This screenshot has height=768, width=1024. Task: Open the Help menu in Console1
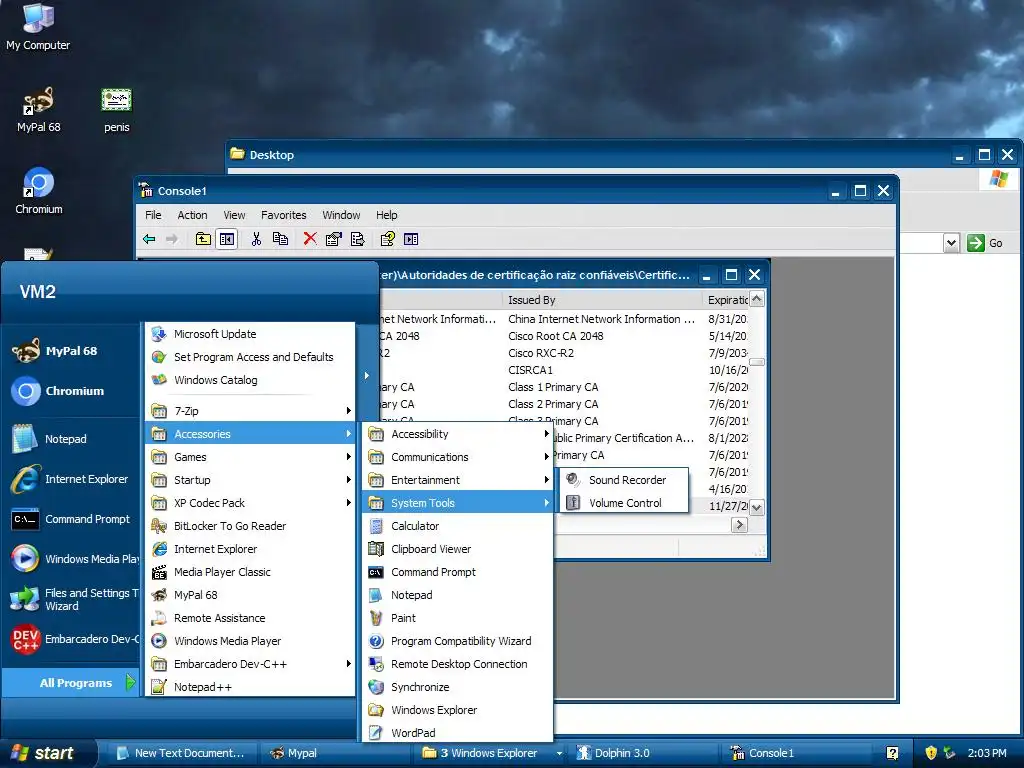386,215
